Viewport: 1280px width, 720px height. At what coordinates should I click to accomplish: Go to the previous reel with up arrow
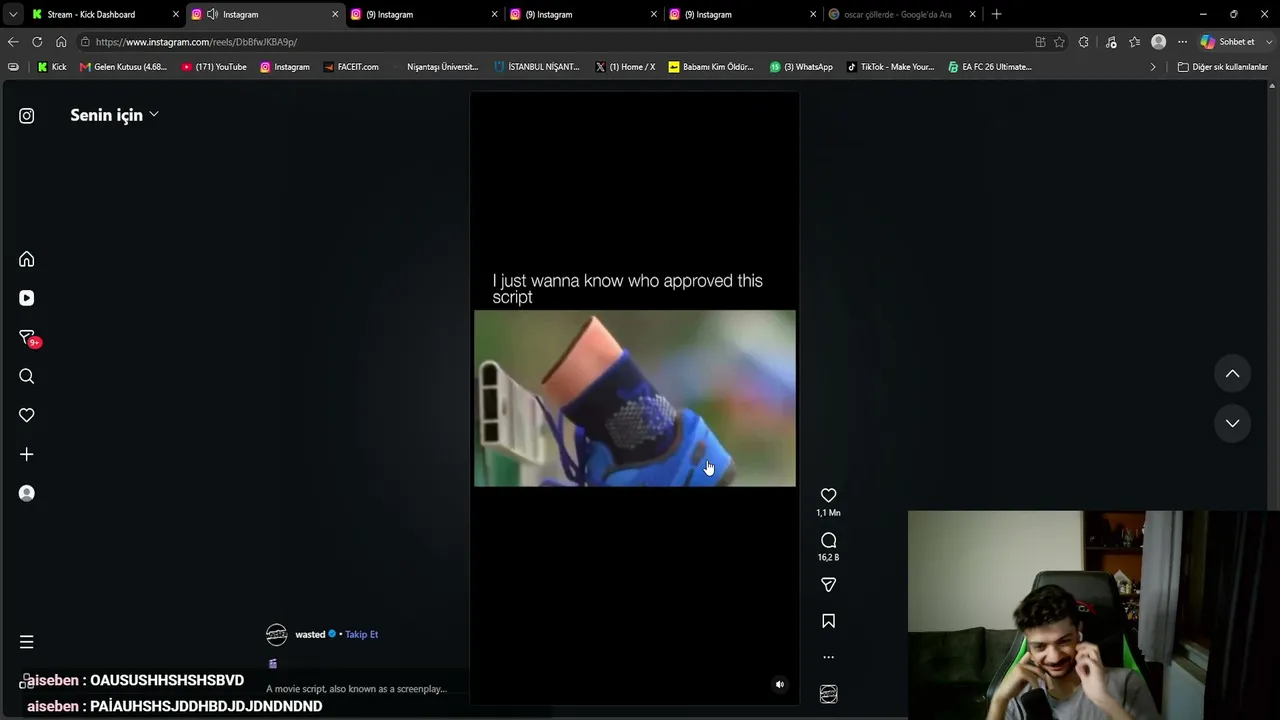[x=1233, y=374]
